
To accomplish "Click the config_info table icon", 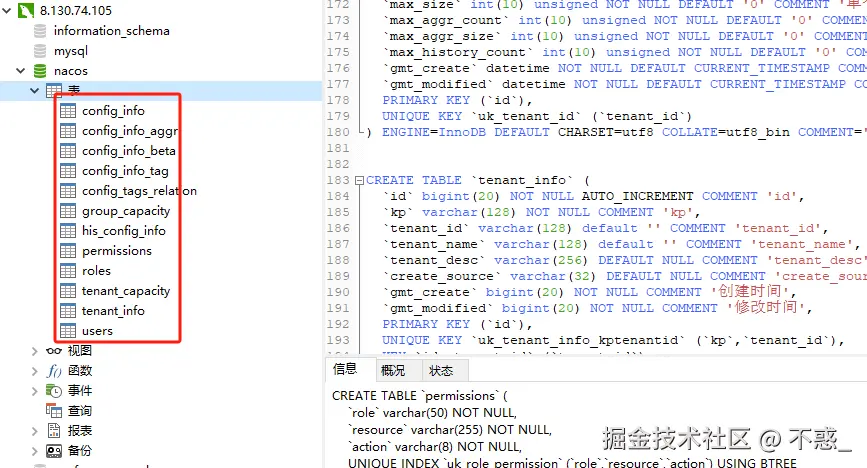I will [68, 111].
